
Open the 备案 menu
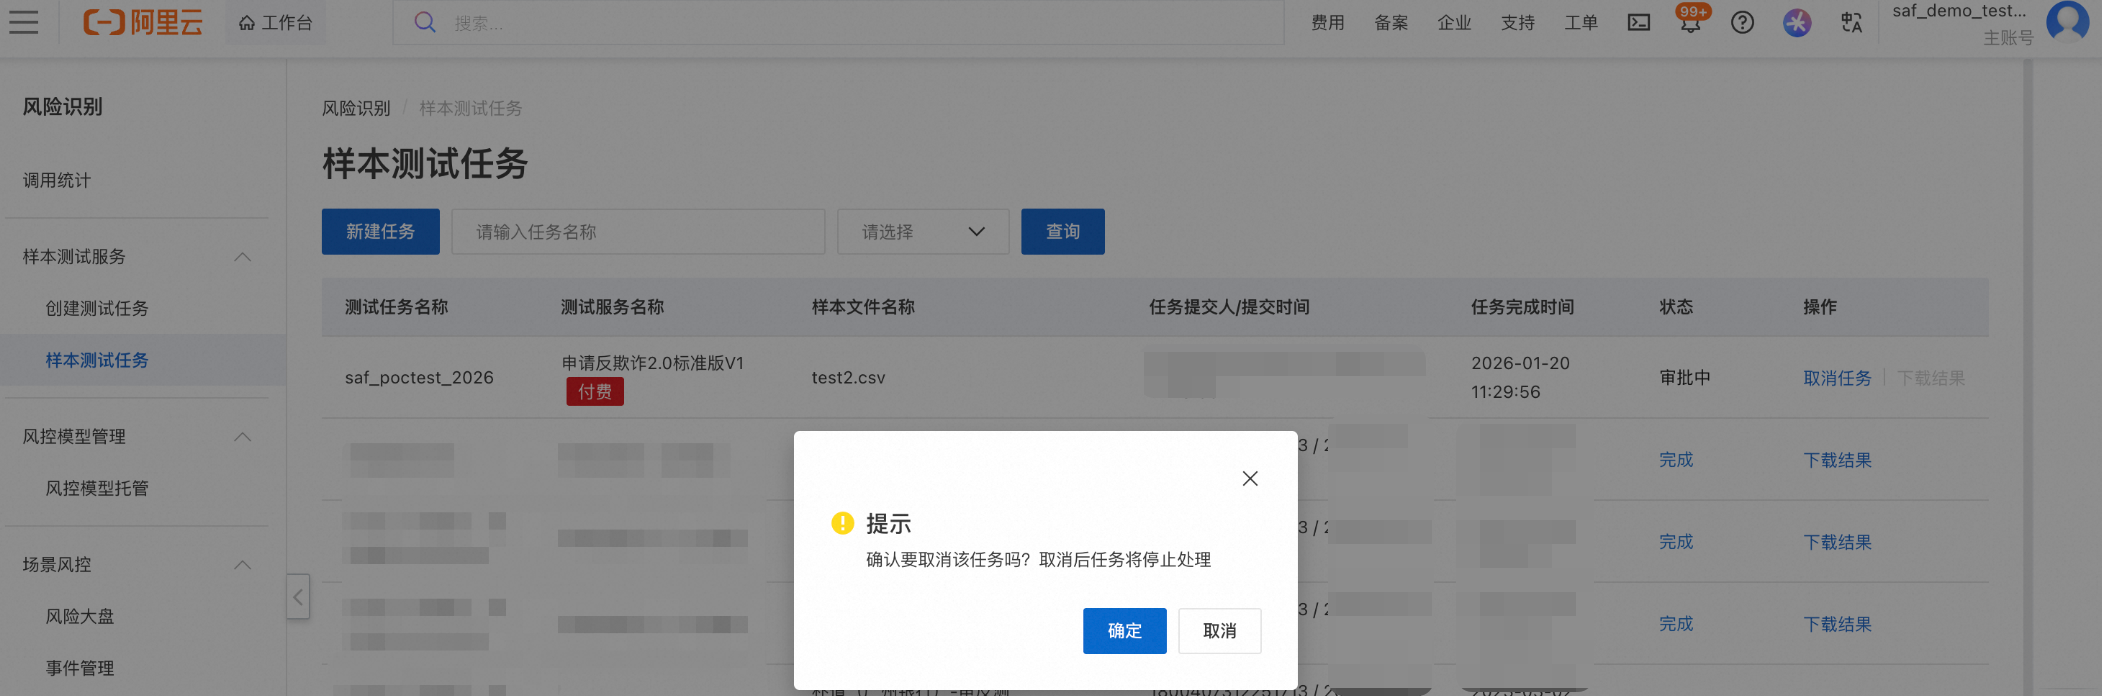(1391, 22)
